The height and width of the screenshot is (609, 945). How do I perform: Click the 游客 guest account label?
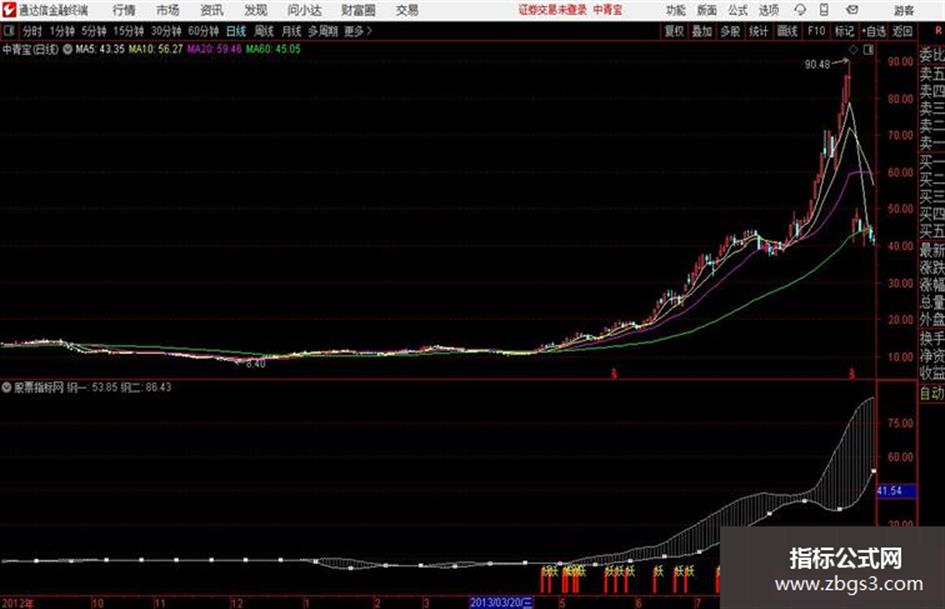click(903, 10)
